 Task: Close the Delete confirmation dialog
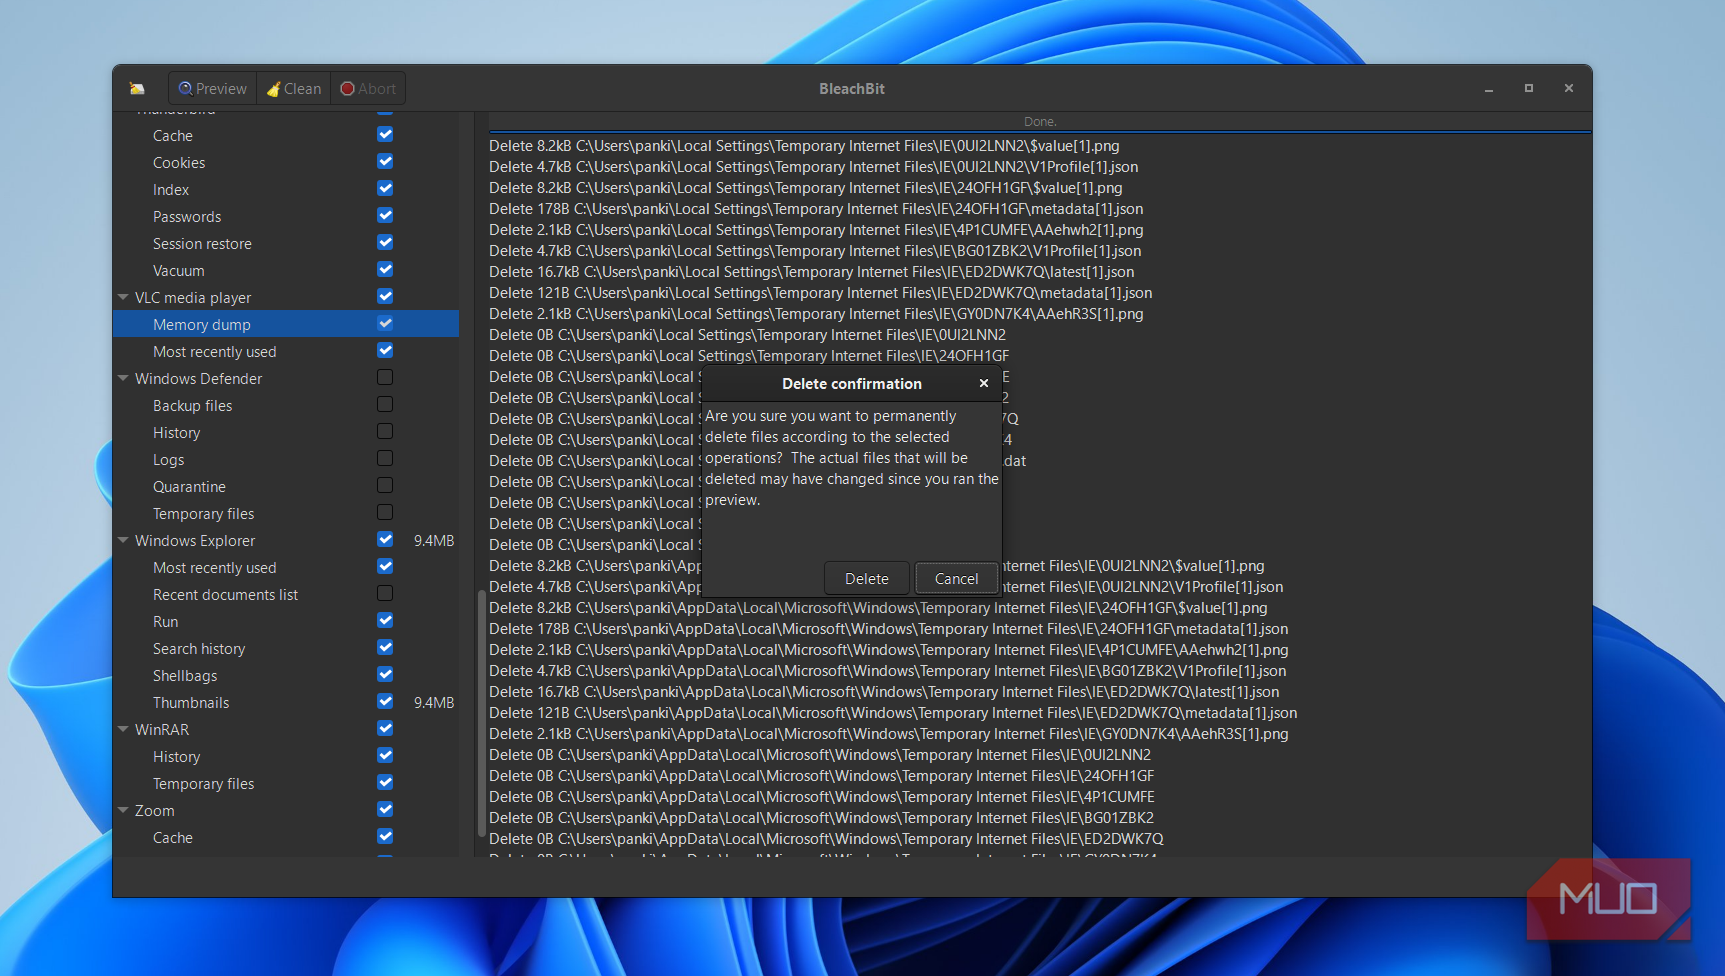pyautogui.click(x=984, y=383)
